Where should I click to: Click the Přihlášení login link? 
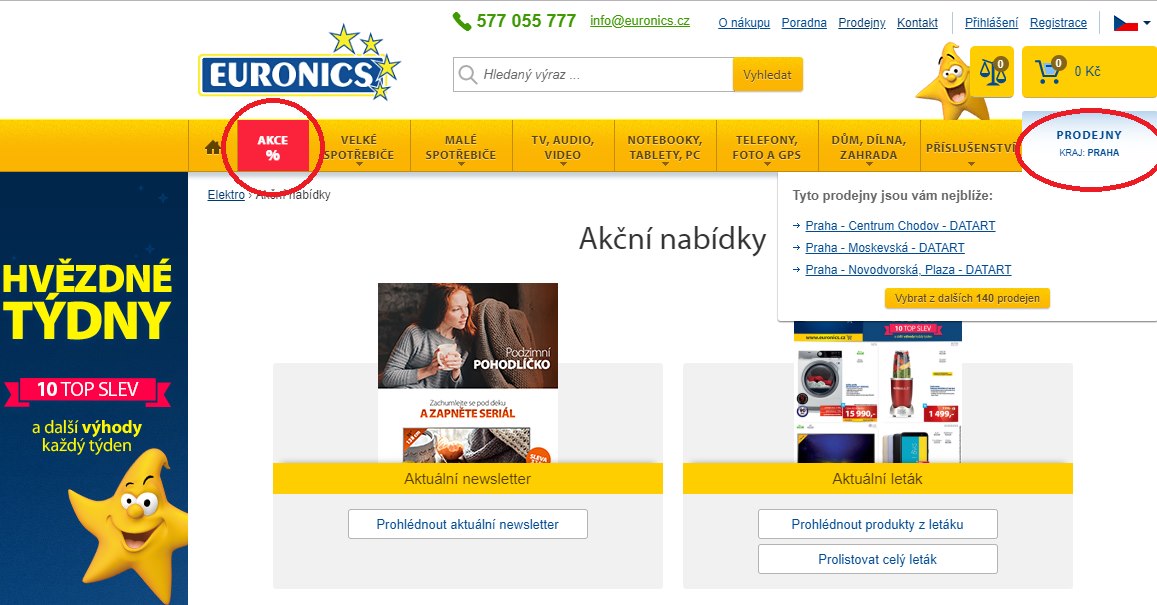[x=992, y=23]
